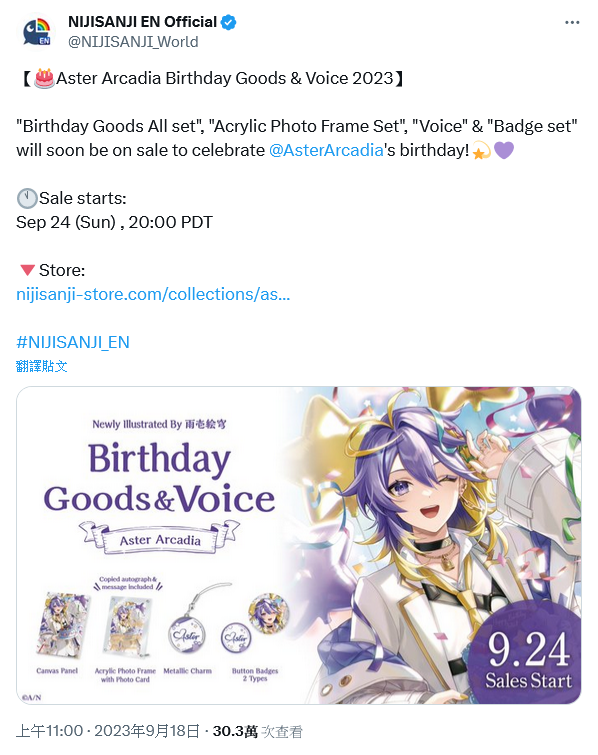The image size is (598, 755).
Task: Open the NIJISANJI EN Official profile avatar
Action: [x=37, y=32]
